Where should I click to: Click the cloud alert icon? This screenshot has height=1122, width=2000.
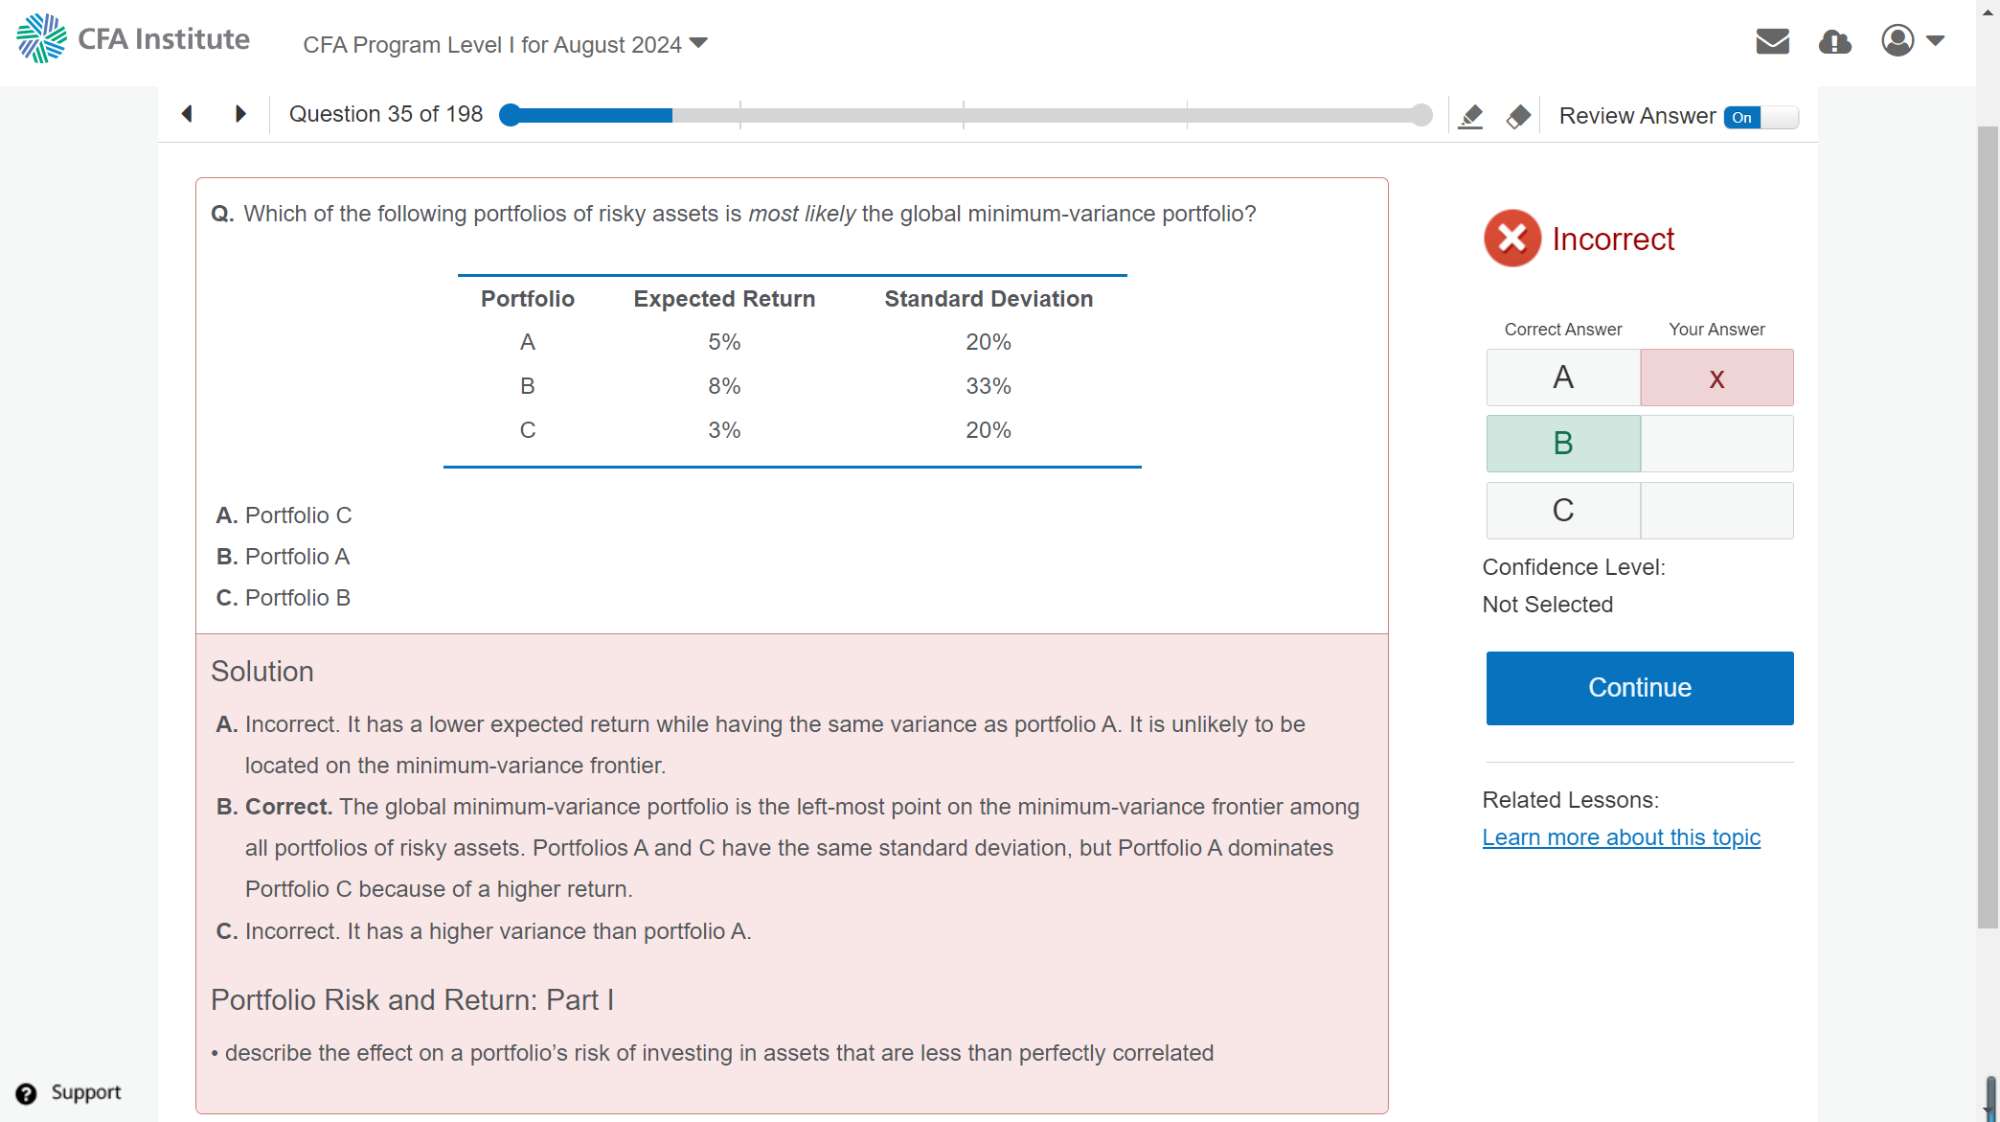[1835, 42]
